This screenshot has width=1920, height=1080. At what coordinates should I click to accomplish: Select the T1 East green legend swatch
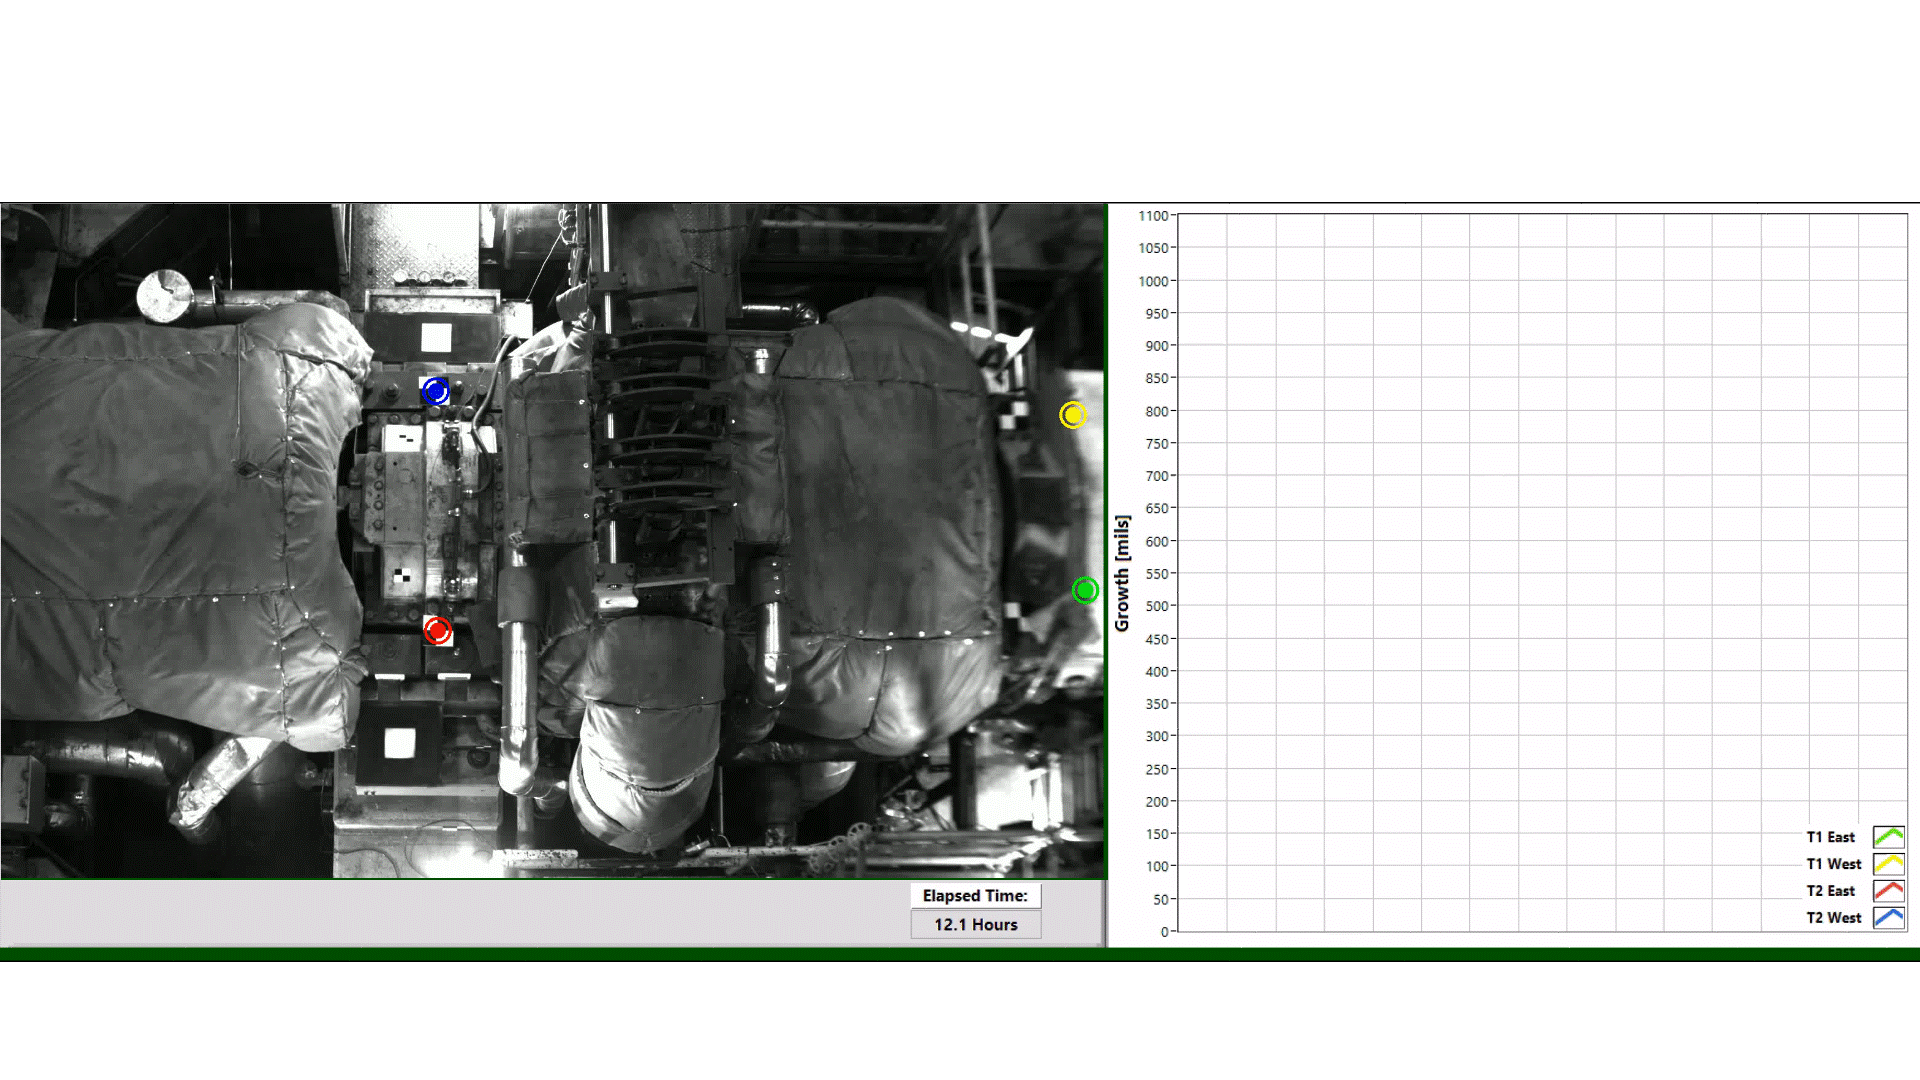(1888, 837)
